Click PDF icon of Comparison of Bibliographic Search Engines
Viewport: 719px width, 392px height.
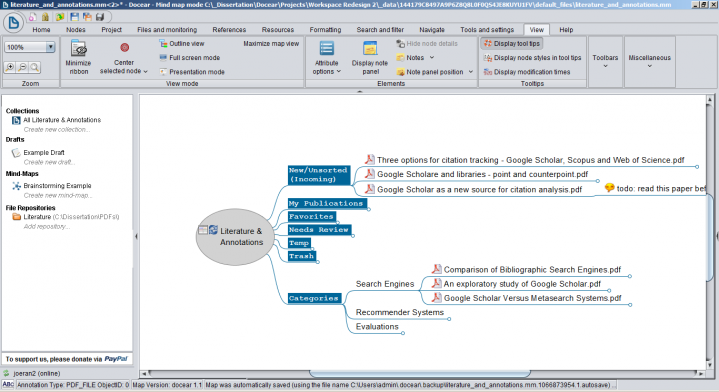[x=437, y=269]
